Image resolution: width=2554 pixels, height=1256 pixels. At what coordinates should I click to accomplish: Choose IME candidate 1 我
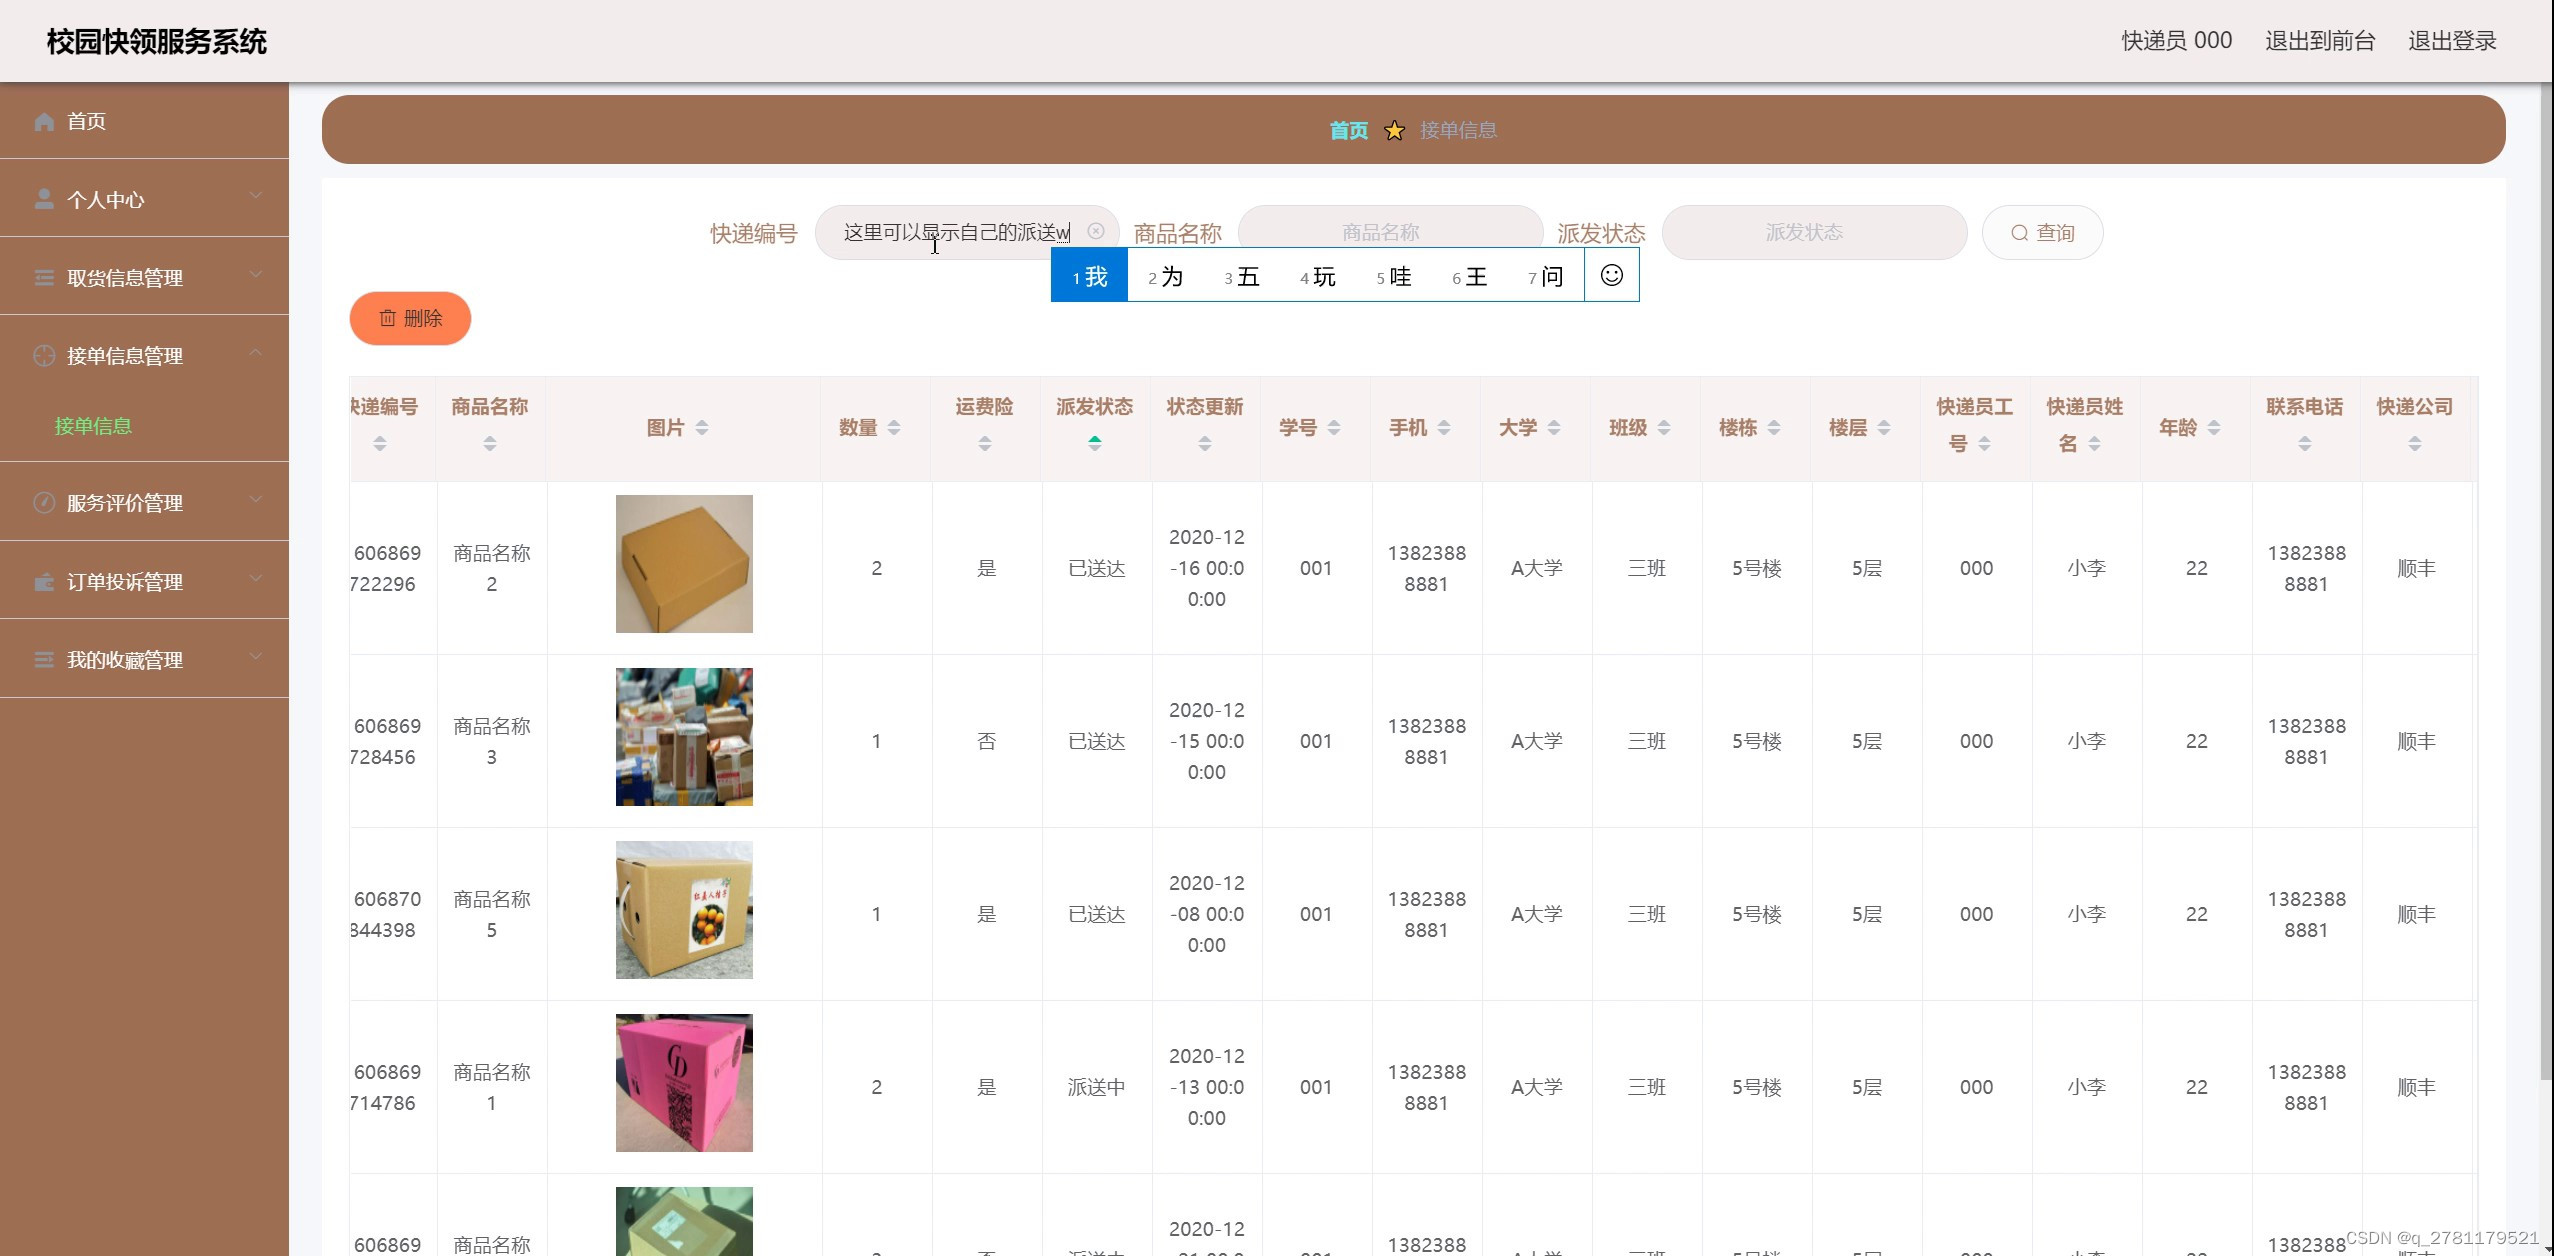[x=1089, y=276]
